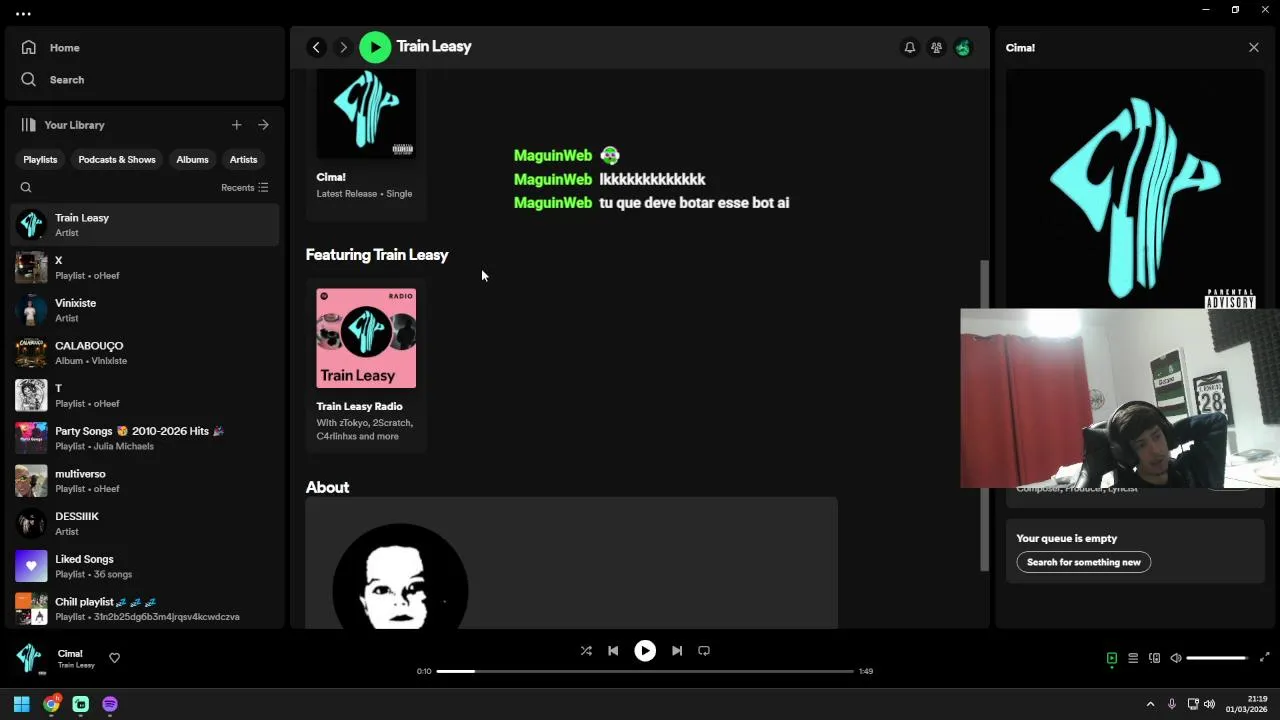The height and width of the screenshot is (720, 1280).
Task: Open the Liked Songs playlist
Action: pos(145,566)
